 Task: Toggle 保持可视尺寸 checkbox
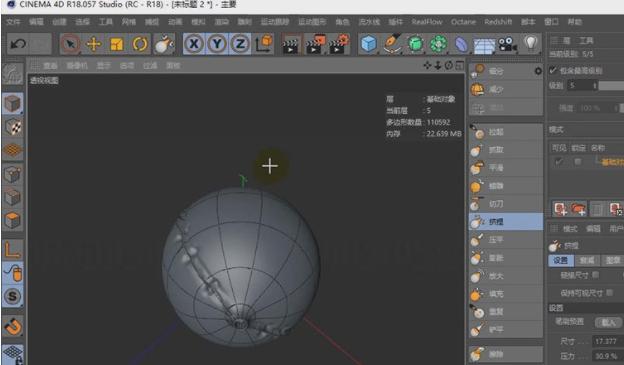coord(609,293)
